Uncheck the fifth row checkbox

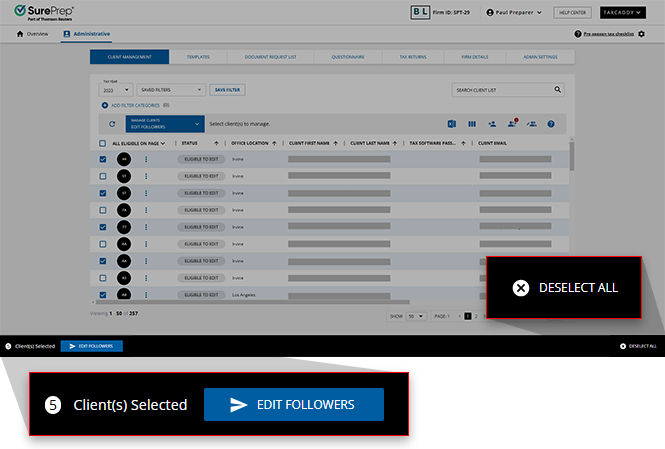pyautogui.click(x=103, y=227)
